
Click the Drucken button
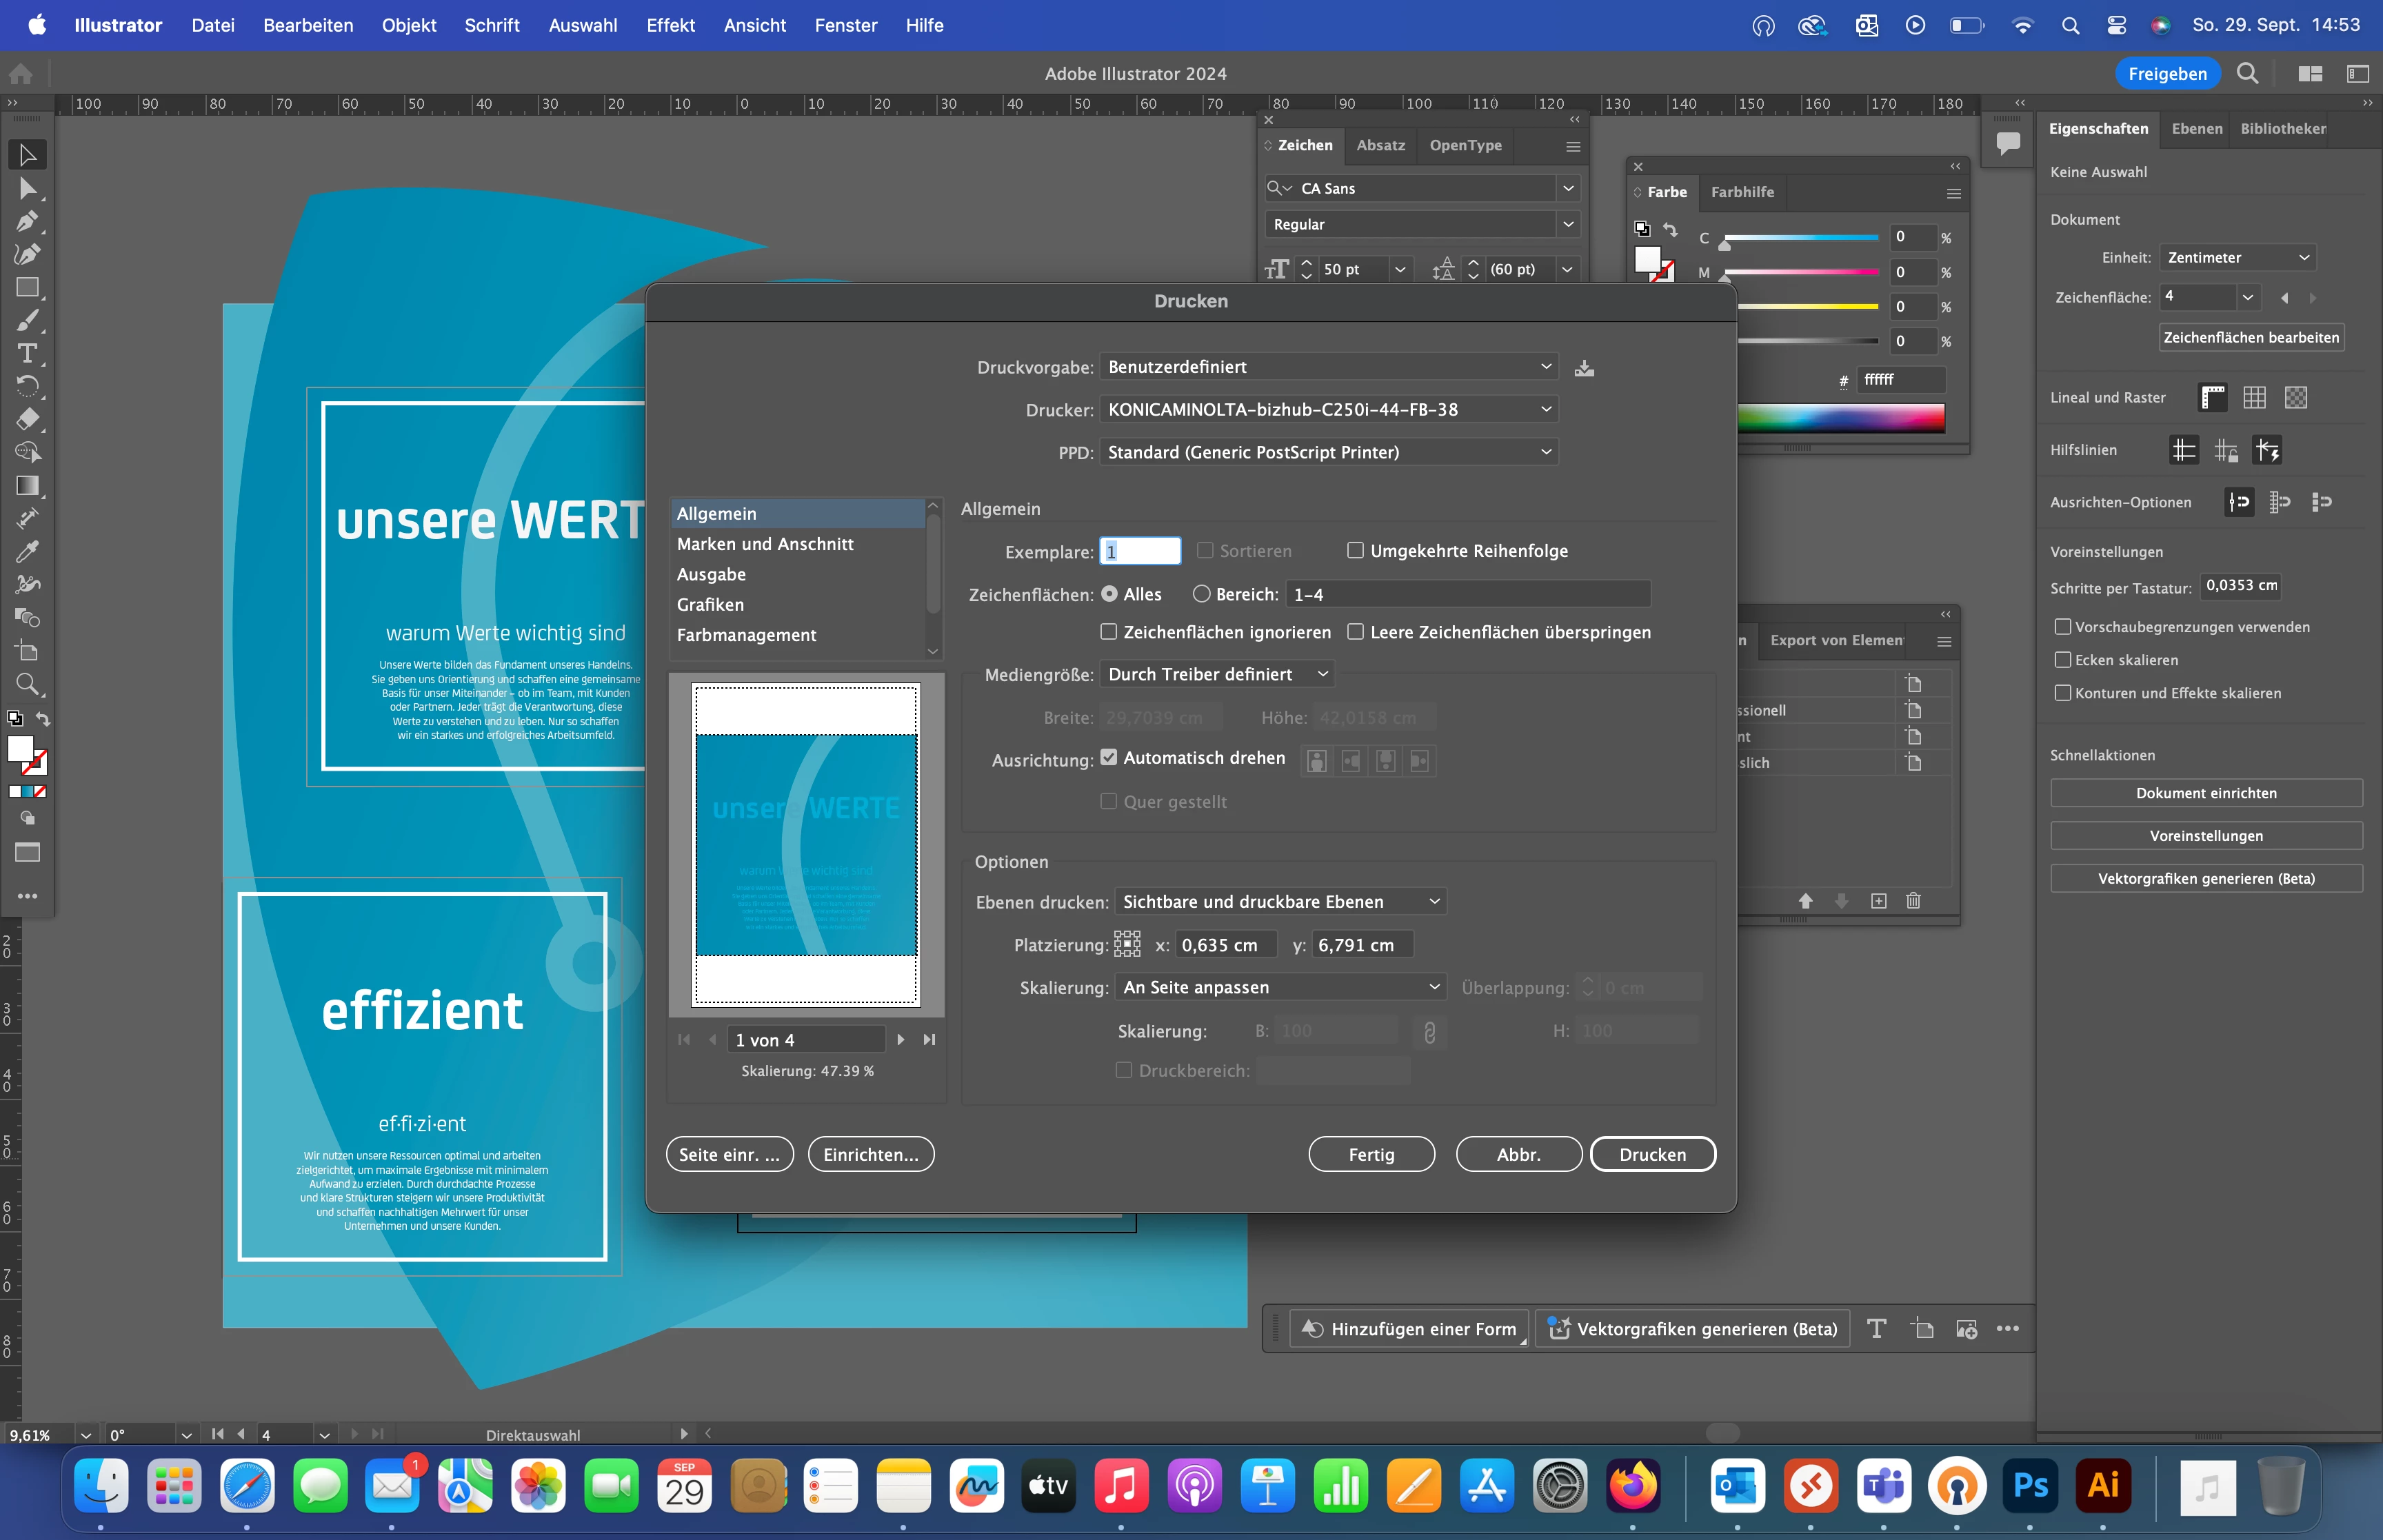pyautogui.click(x=1652, y=1154)
